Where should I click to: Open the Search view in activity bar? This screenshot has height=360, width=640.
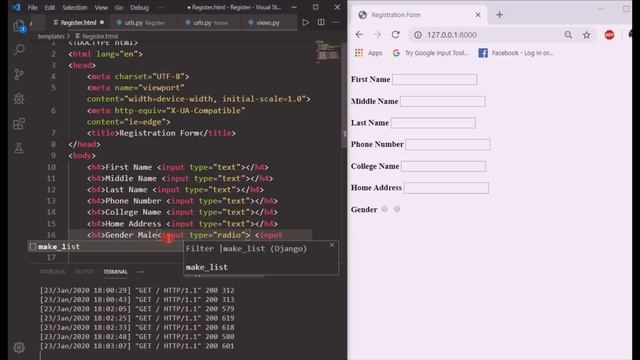point(19,50)
